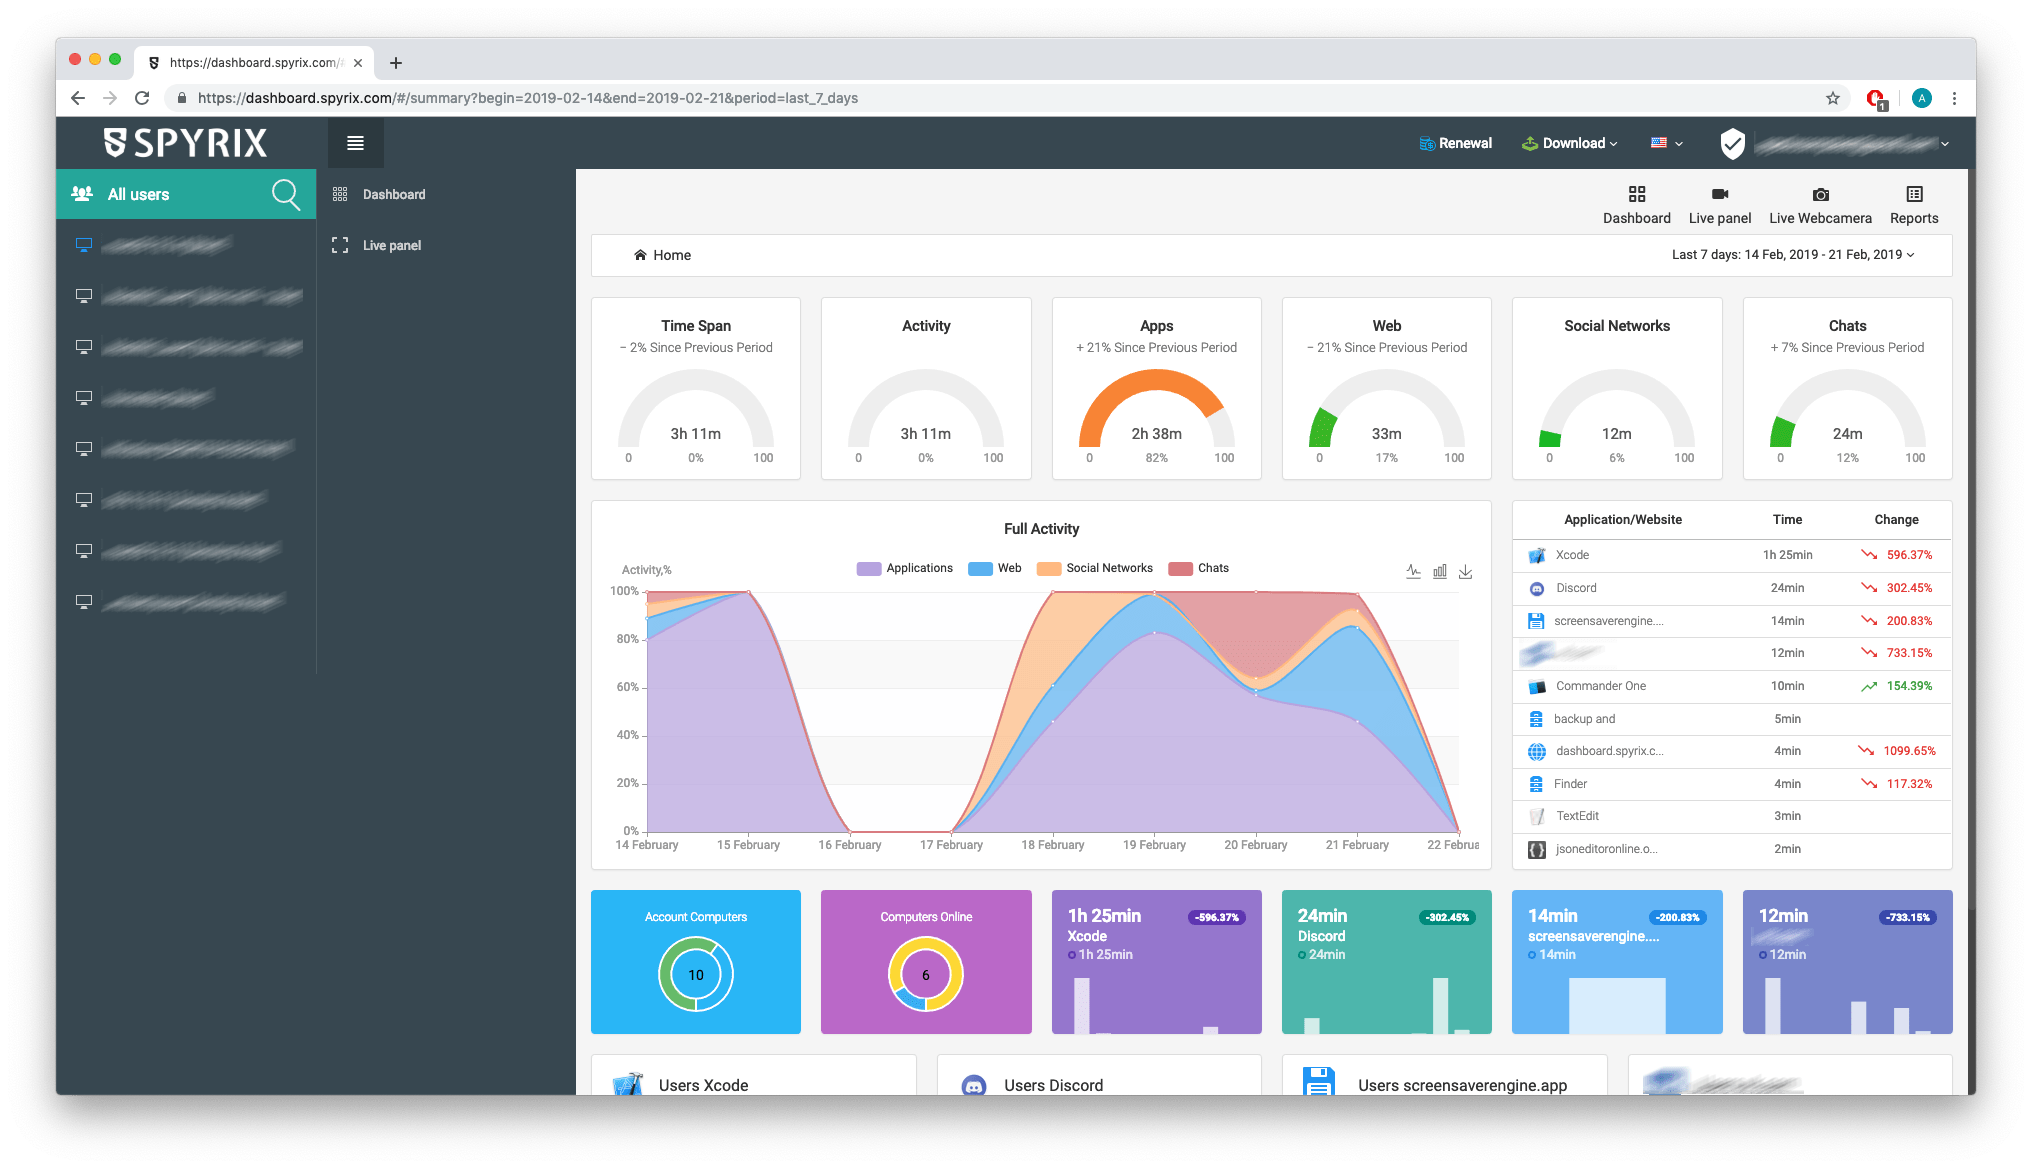The width and height of the screenshot is (2032, 1169).
Task: Toggle Chats series in chart legend
Action: pos(1199,568)
